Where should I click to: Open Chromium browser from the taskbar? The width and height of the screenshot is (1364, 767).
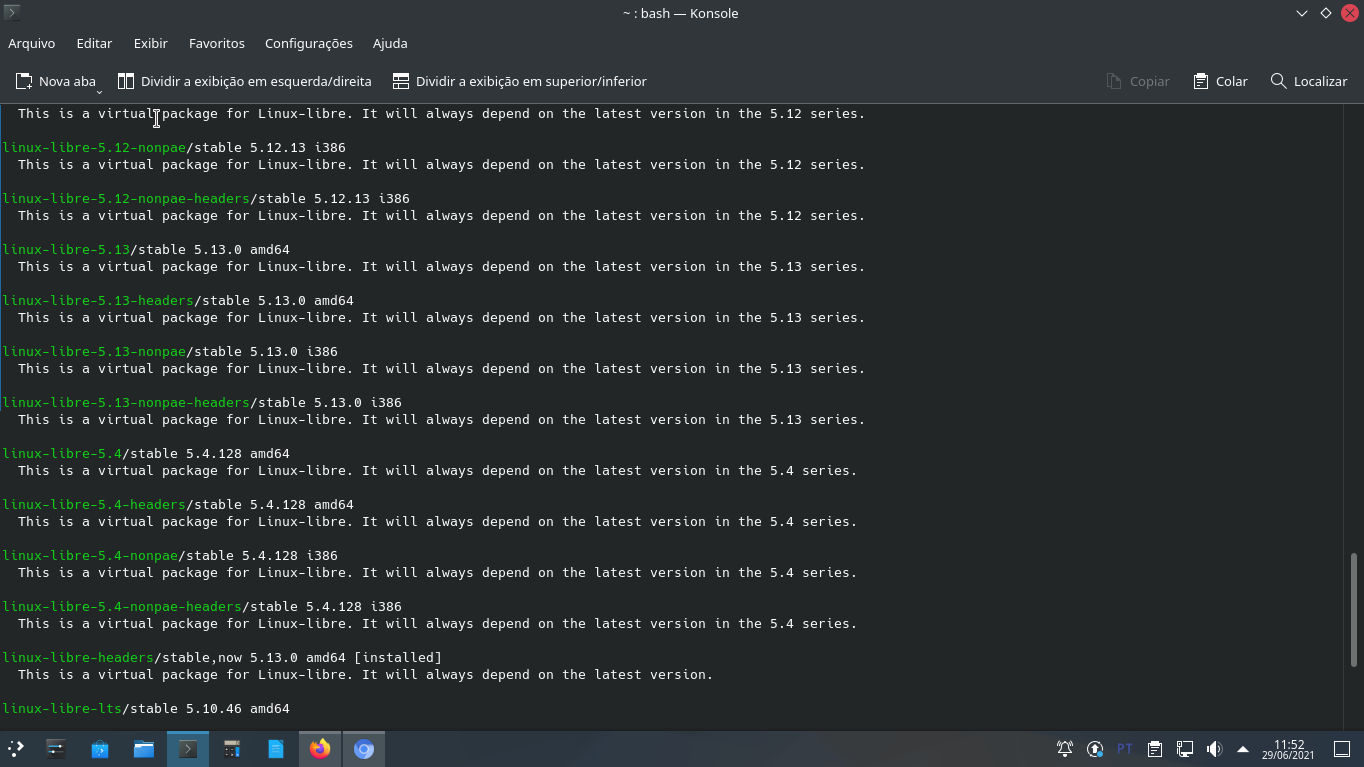tap(363, 748)
